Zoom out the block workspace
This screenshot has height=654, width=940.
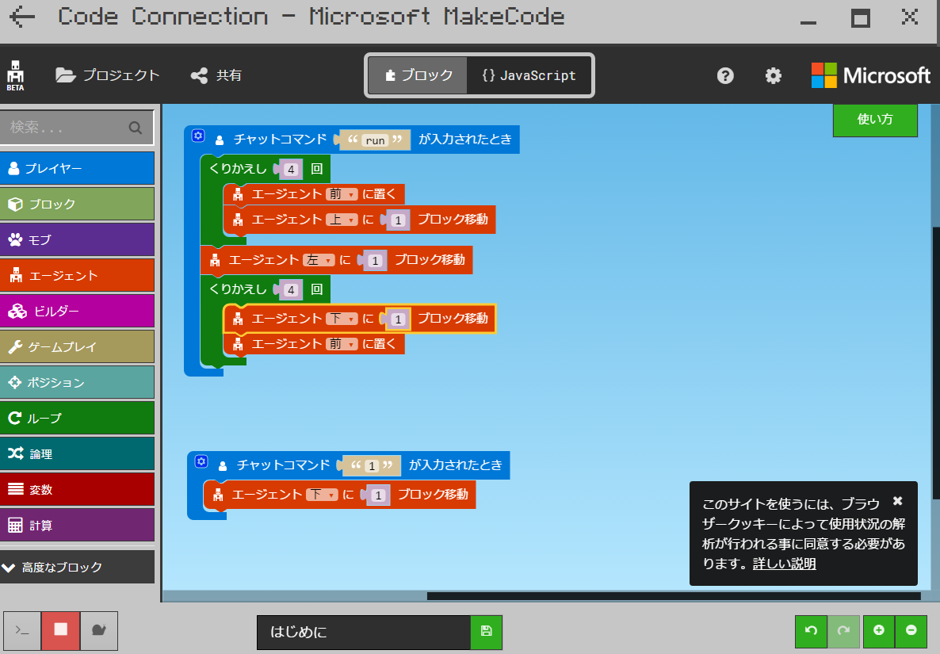[911, 631]
